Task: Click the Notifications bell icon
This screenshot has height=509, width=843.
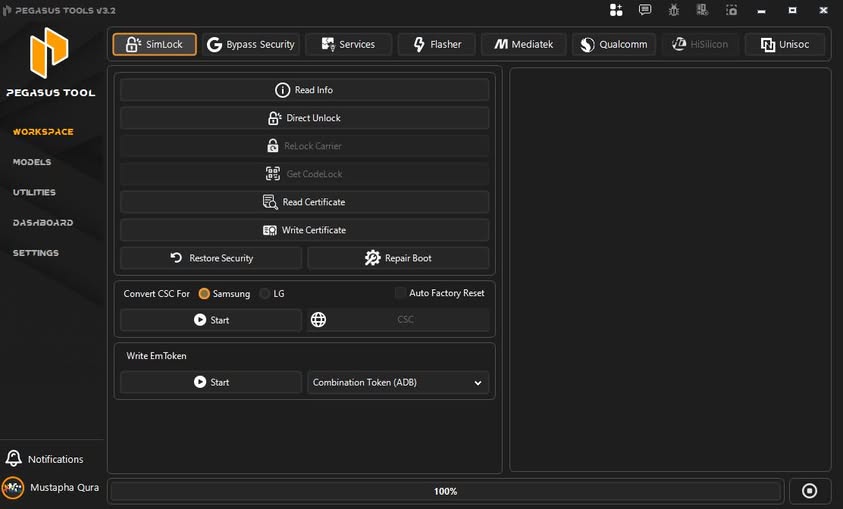Action: [x=14, y=459]
